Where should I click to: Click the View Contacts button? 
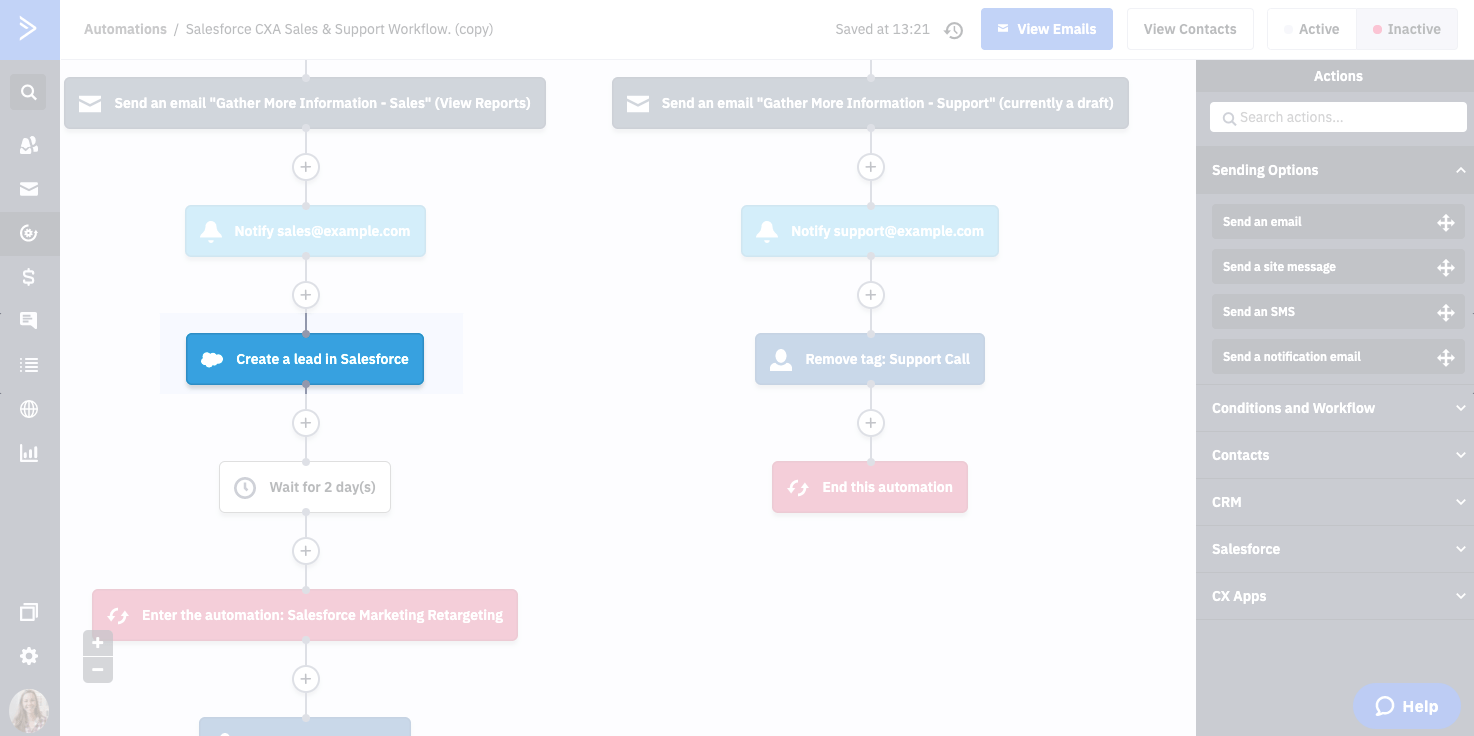1190,29
